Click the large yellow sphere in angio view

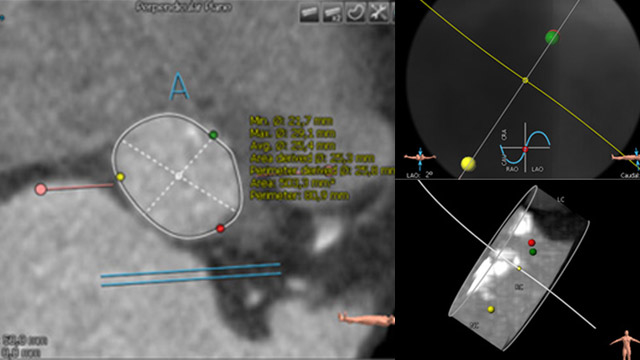468,164
